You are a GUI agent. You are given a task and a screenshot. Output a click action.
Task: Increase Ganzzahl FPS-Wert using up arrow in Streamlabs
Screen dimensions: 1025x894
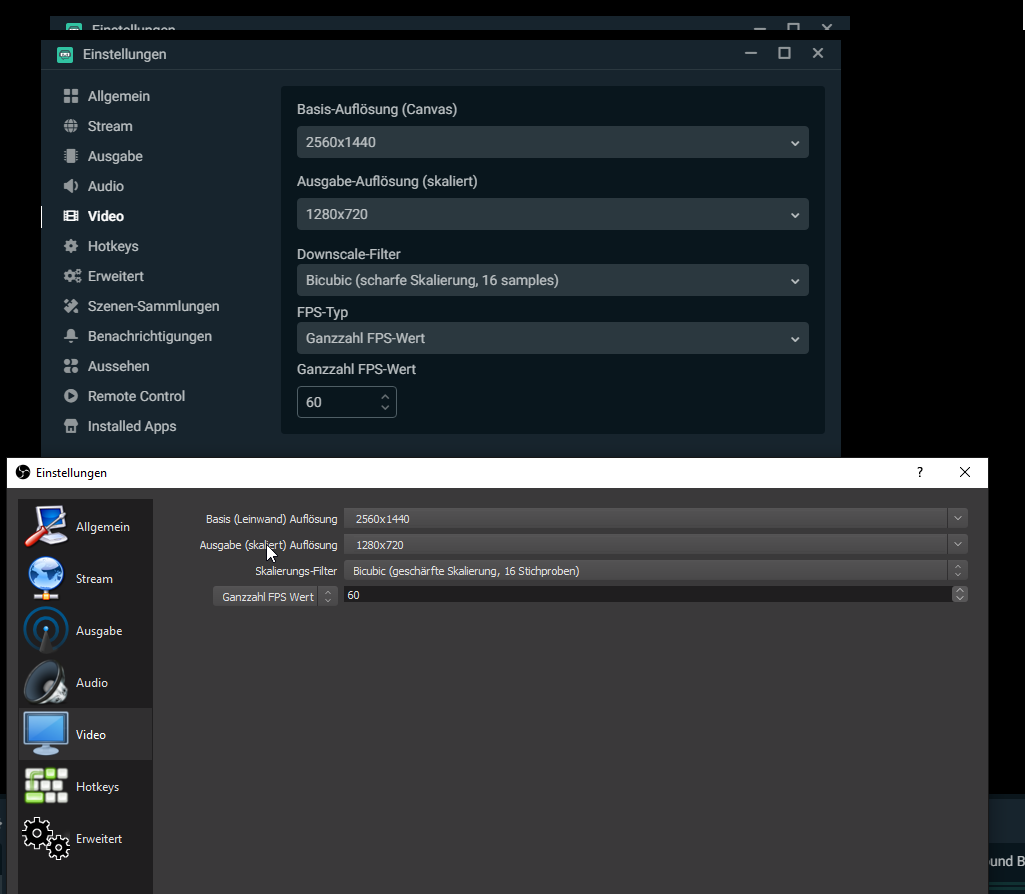coord(386,396)
